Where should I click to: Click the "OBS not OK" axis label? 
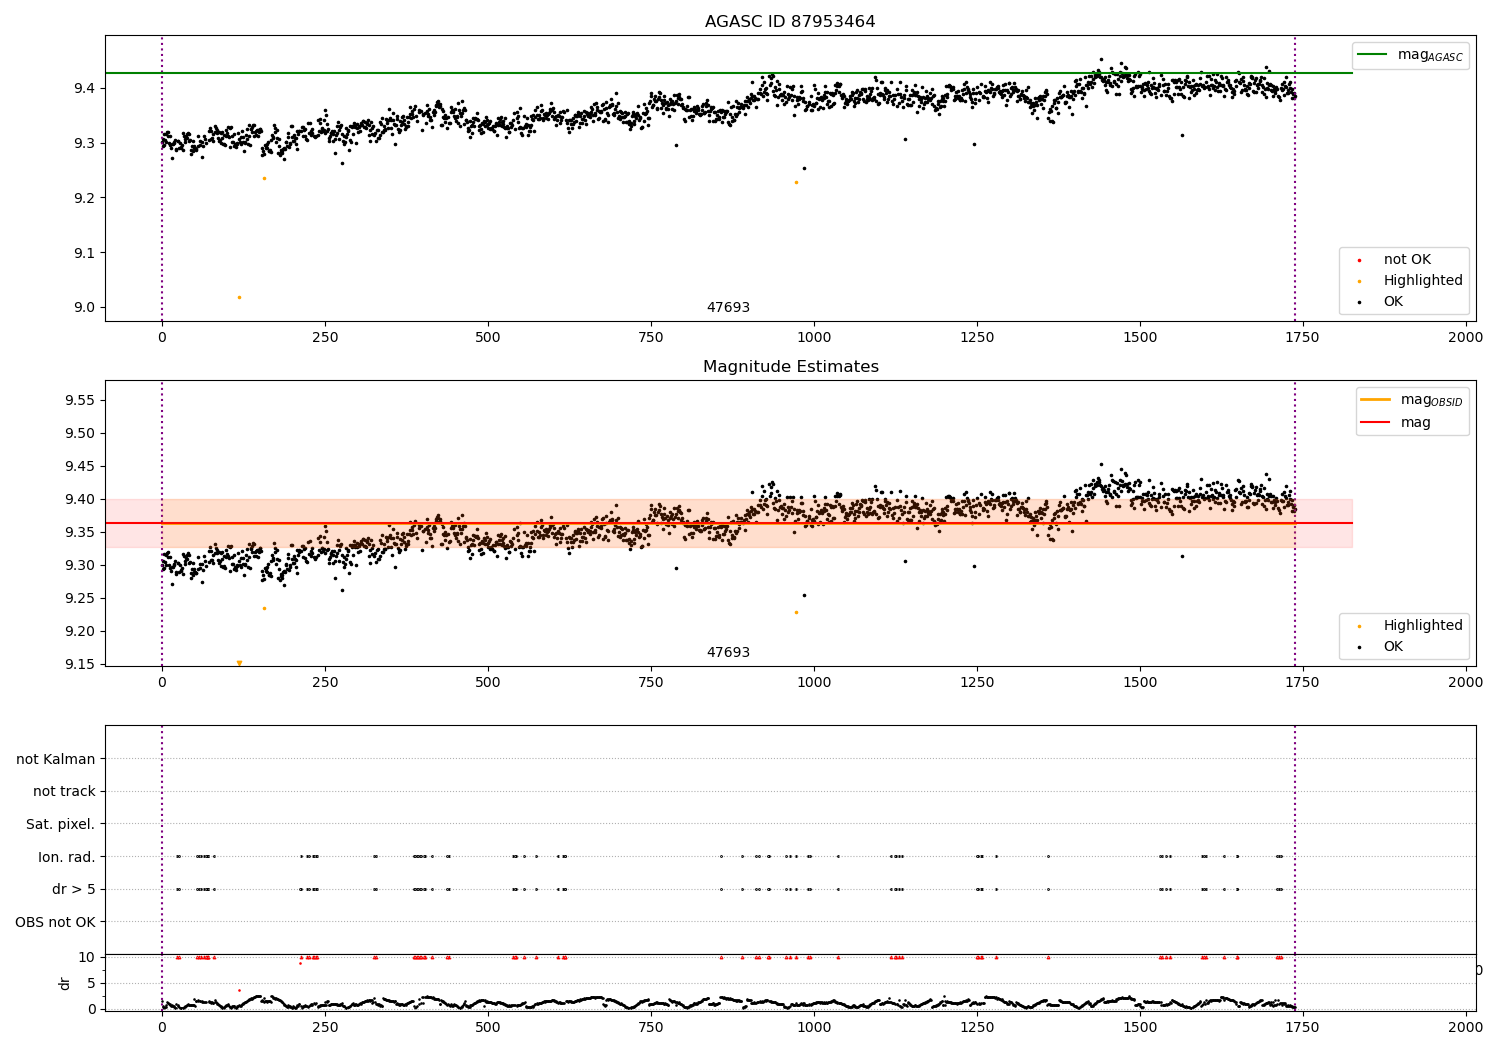tap(56, 922)
